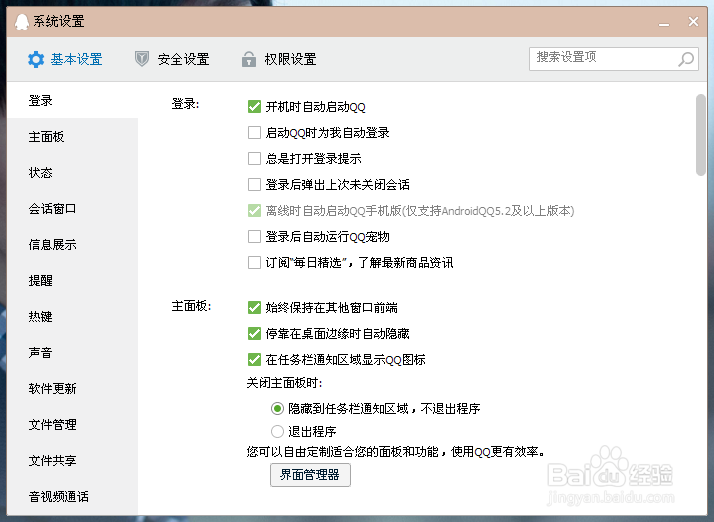Click the QQ penguin icon in title bar
This screenshot has width=714, height=522.
click(21, 21)
